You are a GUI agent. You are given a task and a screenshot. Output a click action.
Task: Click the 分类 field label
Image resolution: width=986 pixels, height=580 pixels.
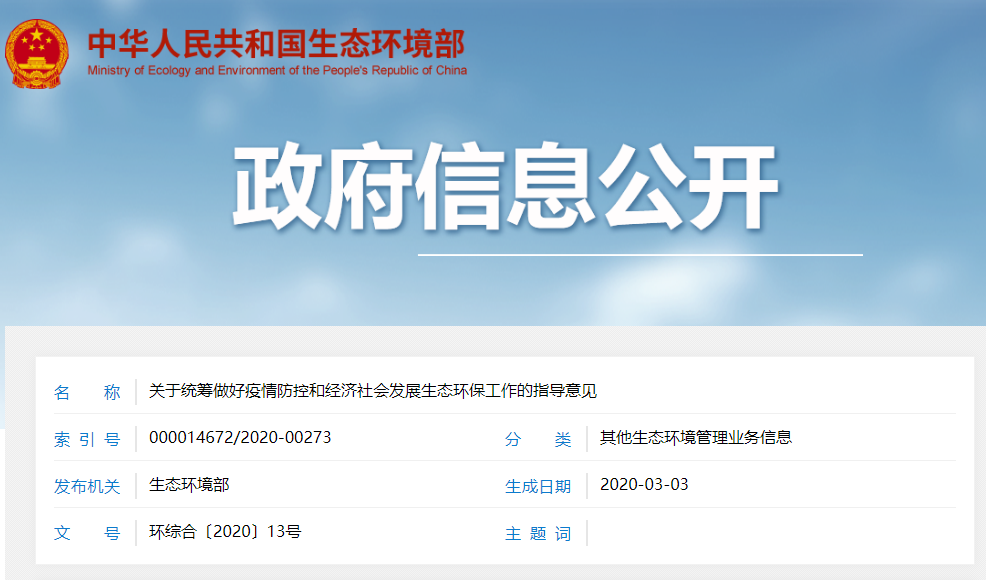(x=538, y=439)
